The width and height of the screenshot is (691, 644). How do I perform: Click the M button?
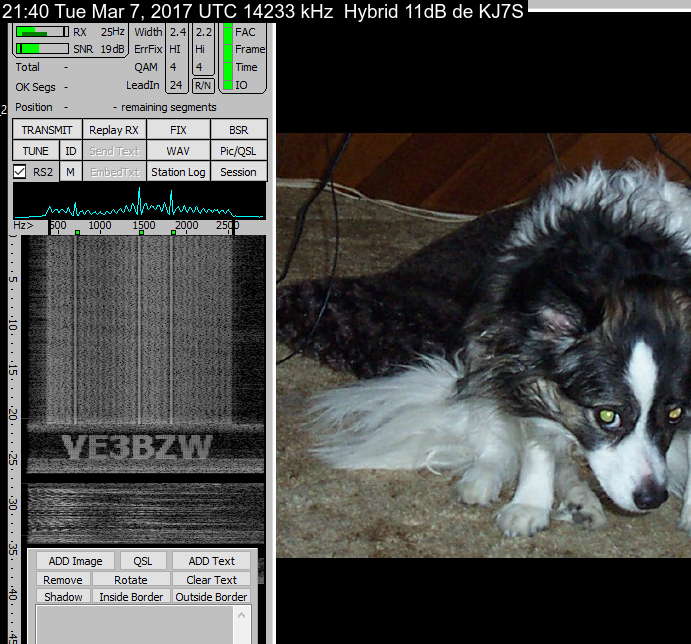click(71, 171)
